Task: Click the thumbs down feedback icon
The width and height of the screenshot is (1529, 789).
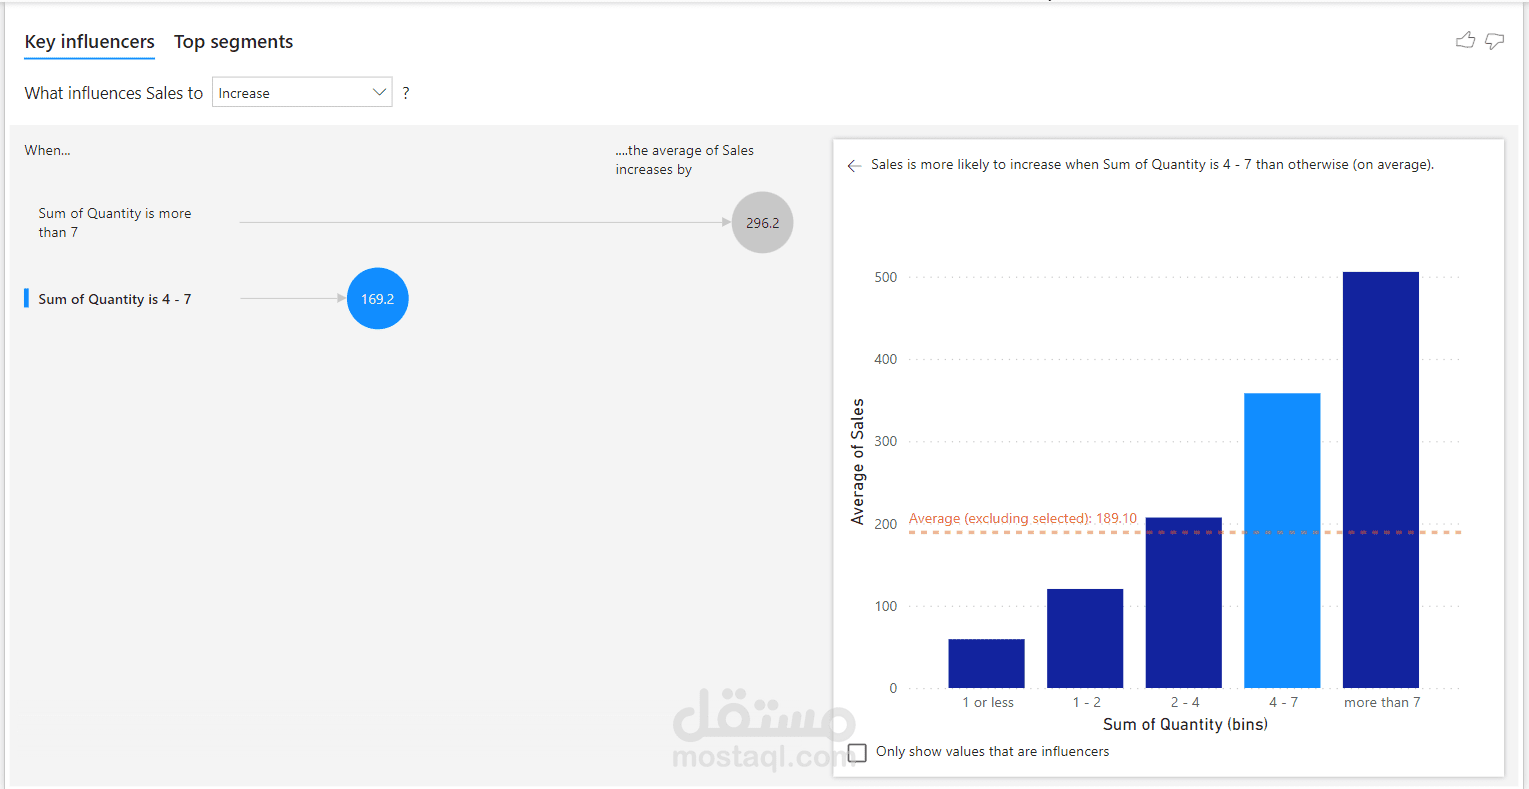Action: point(1494,41)
